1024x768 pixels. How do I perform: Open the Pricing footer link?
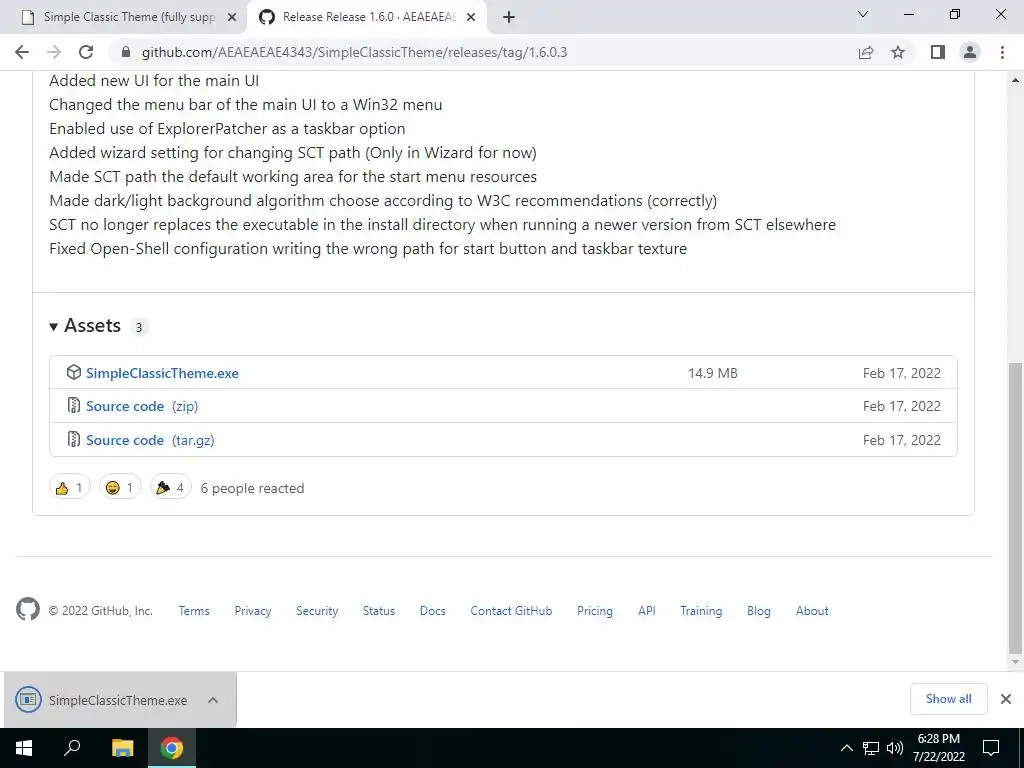click(x=595, y=611)
